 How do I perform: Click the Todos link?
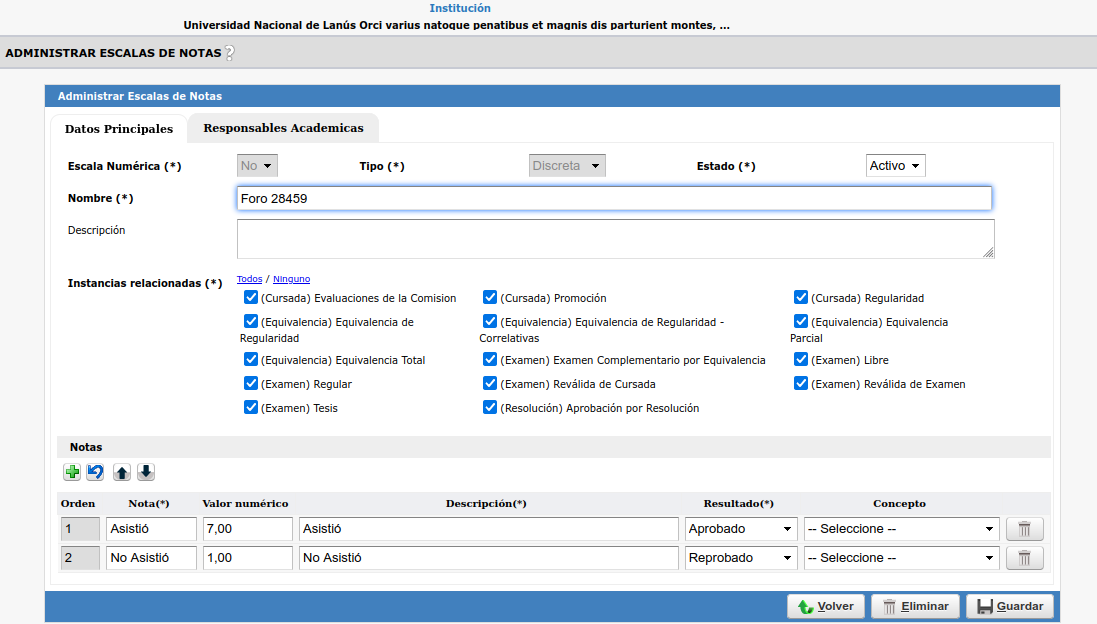point(249,279)
